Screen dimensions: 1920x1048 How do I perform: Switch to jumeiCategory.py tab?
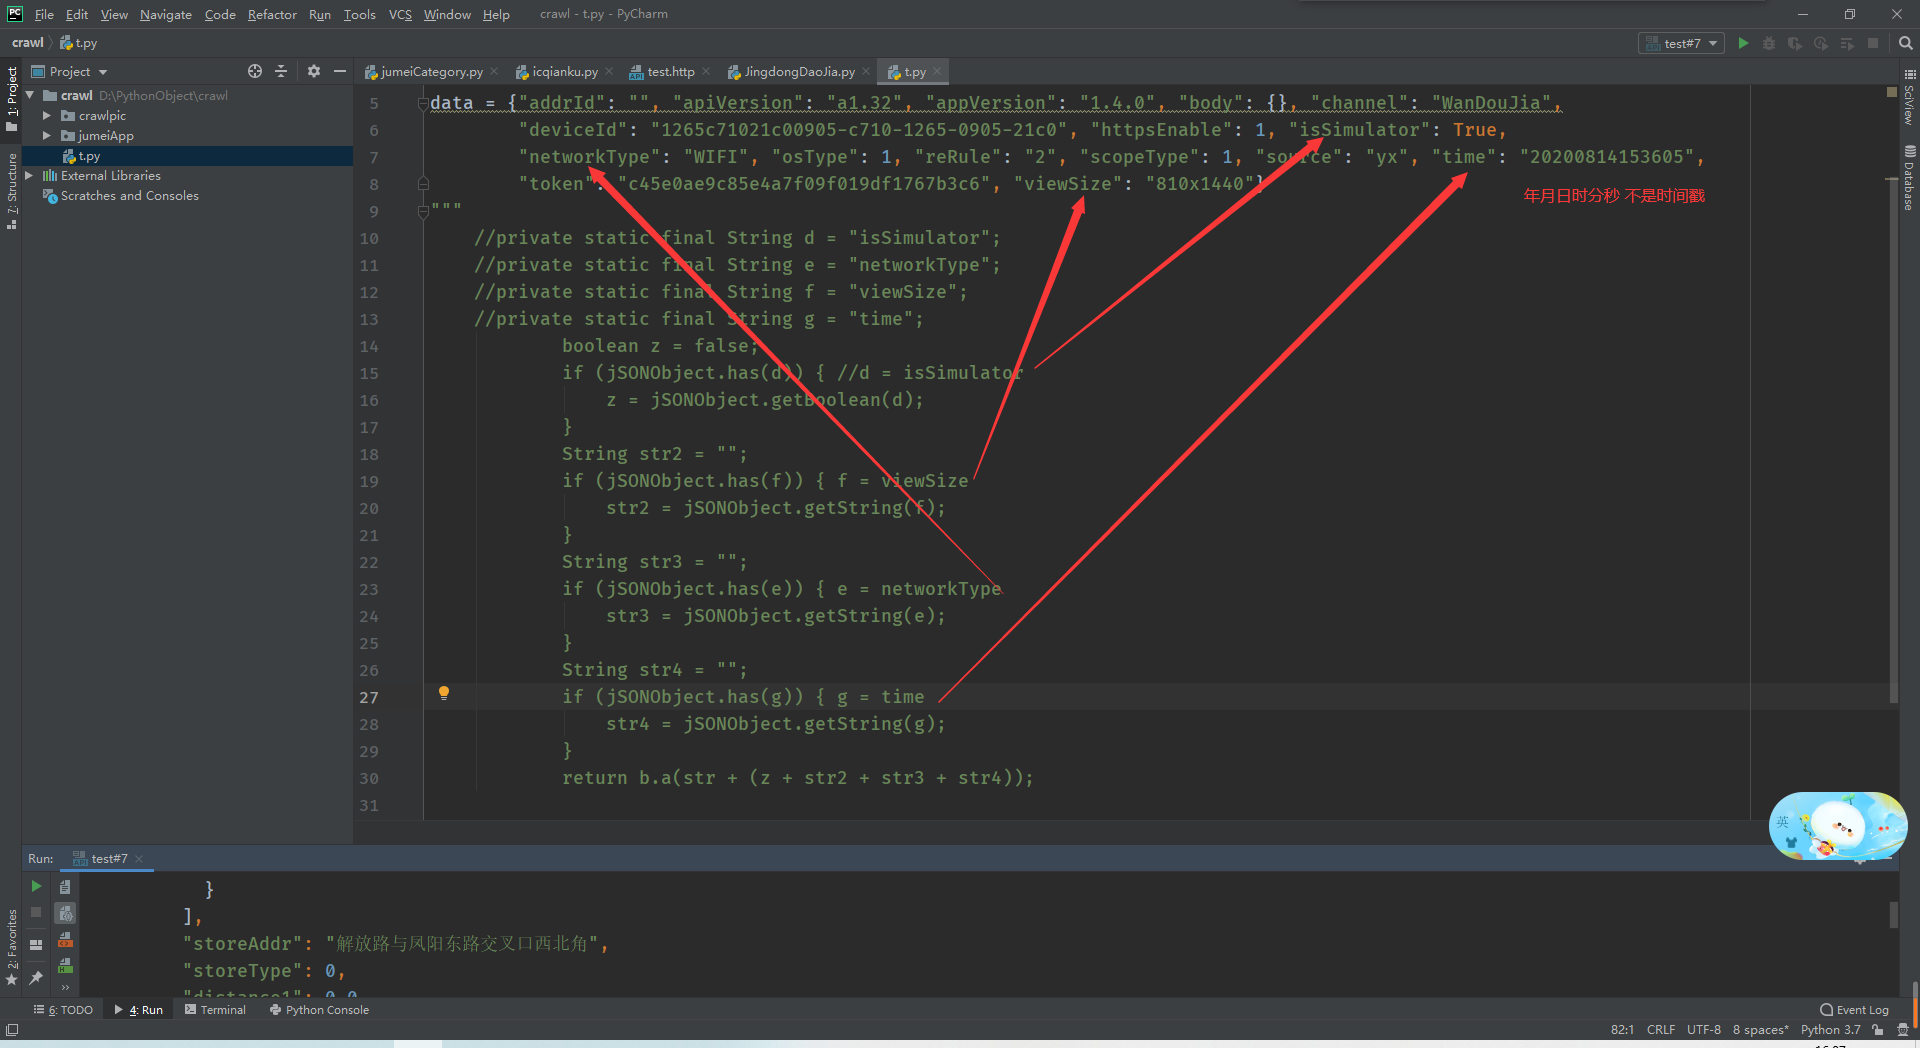coord(430,72)
